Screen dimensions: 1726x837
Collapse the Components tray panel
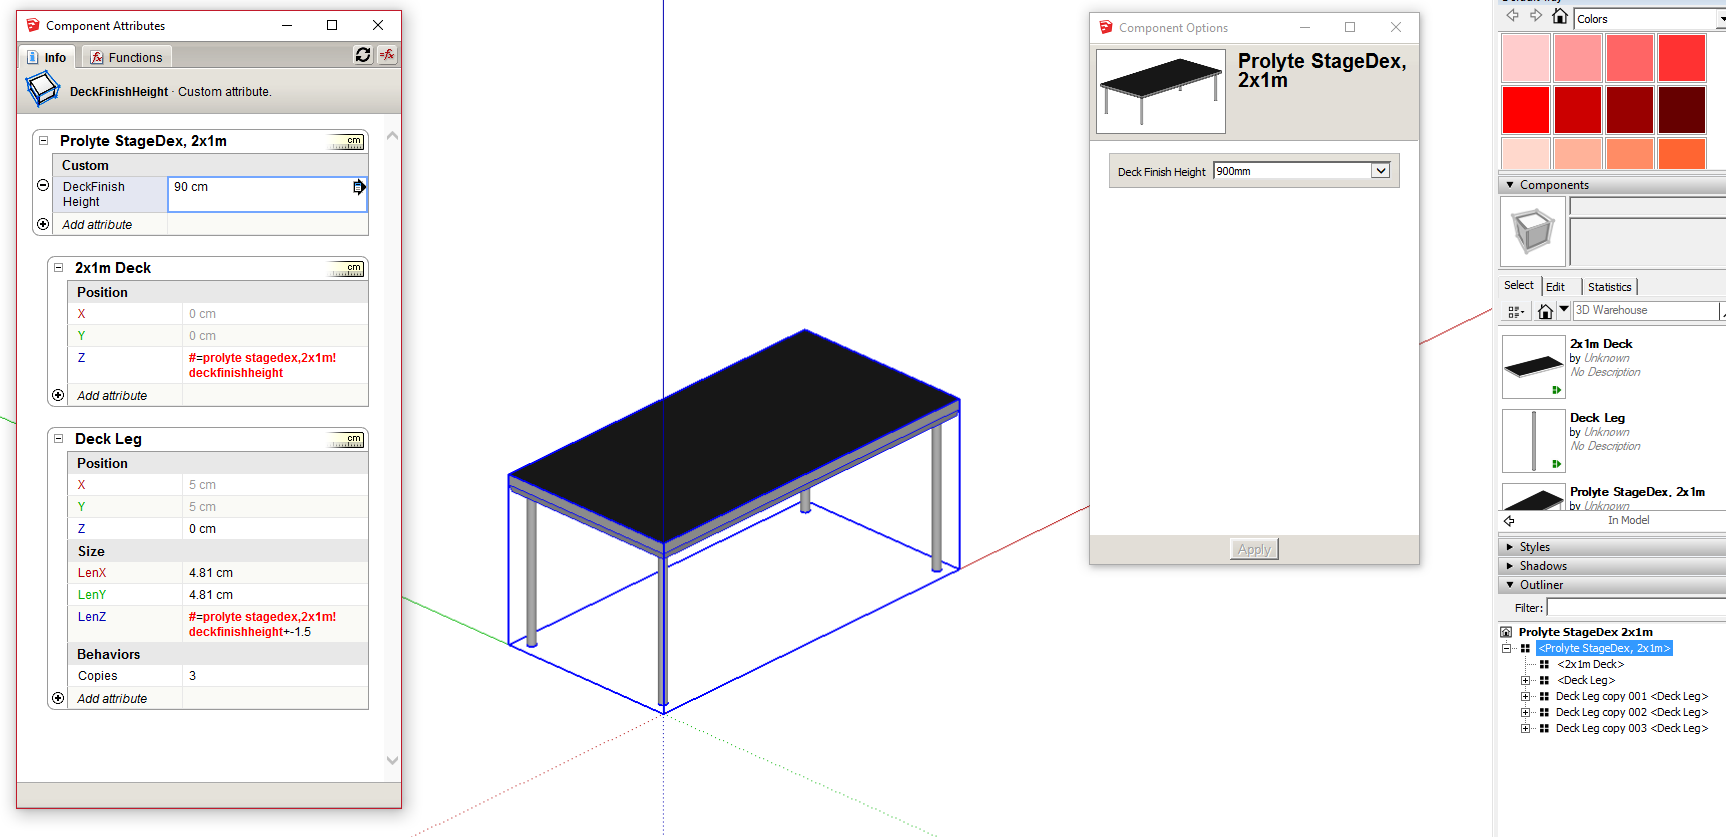[x=1509, y=185]
